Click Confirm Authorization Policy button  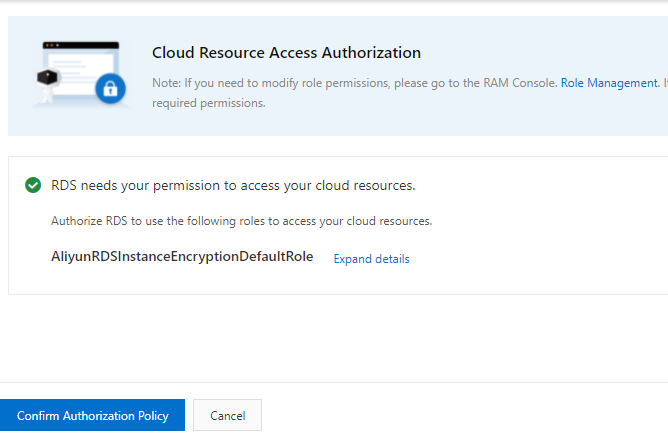coord(92,415)
